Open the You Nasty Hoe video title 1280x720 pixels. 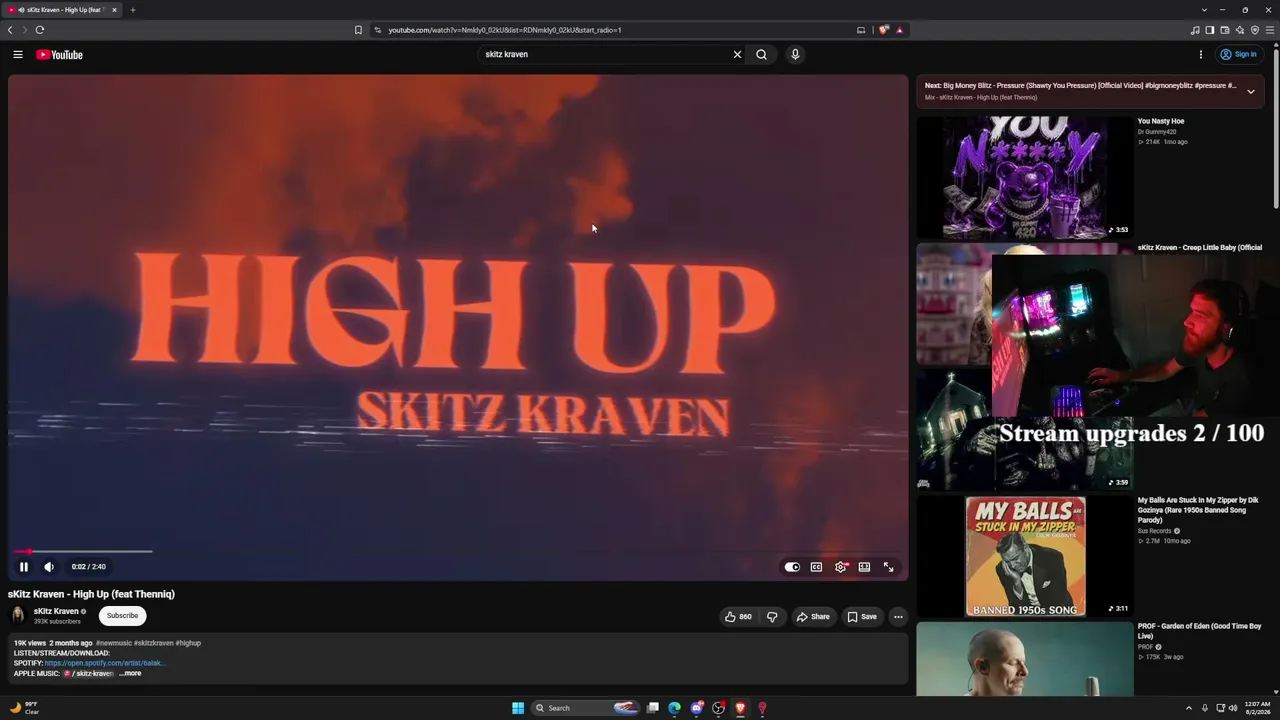pyautogui.click(x=1161, y=121)
